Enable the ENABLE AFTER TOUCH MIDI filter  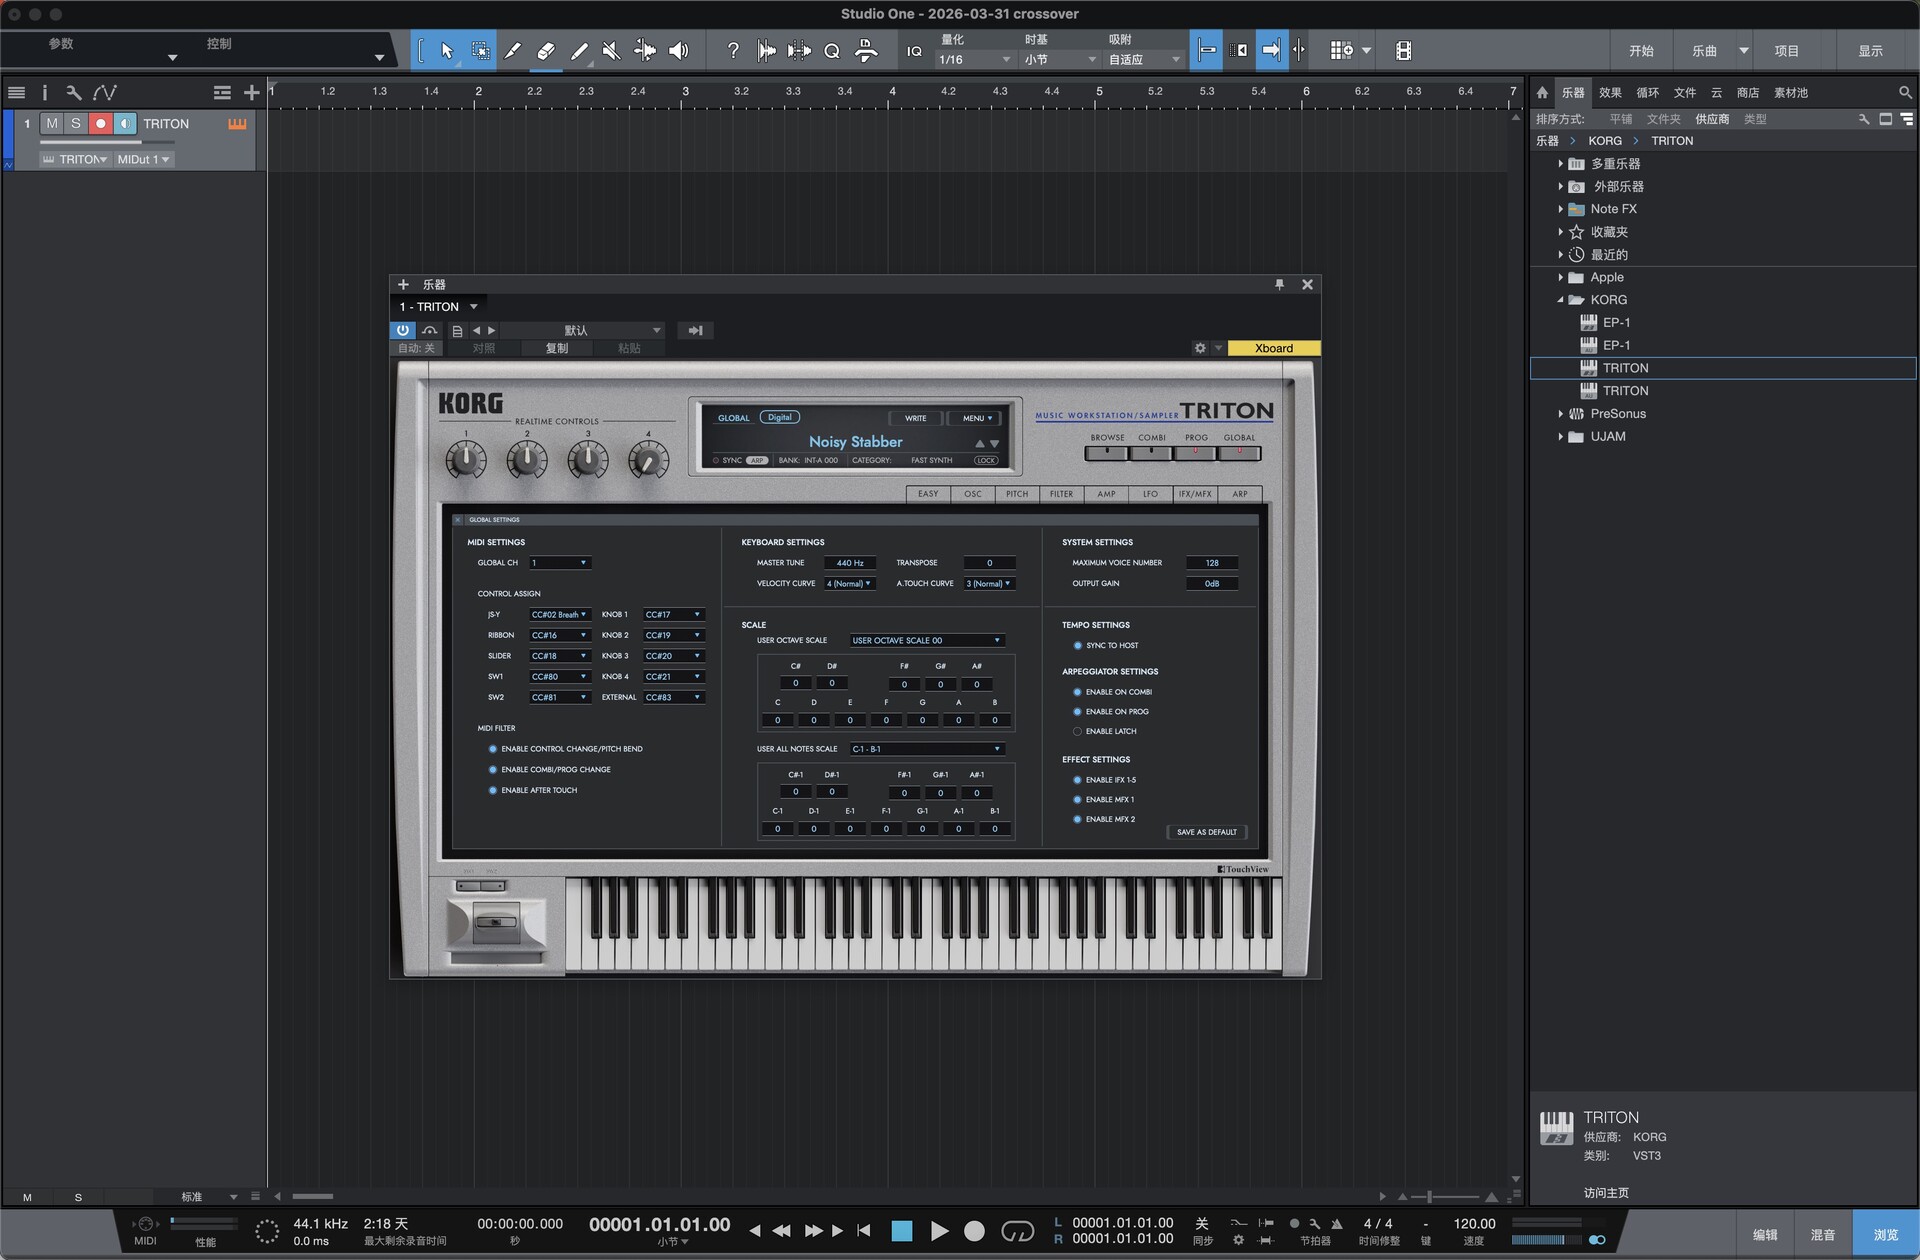click(x=492, y=790)
